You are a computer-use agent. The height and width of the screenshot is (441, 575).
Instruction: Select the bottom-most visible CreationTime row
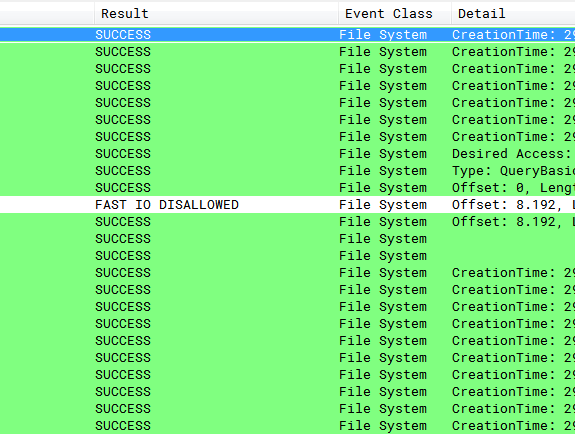point(288,426)
